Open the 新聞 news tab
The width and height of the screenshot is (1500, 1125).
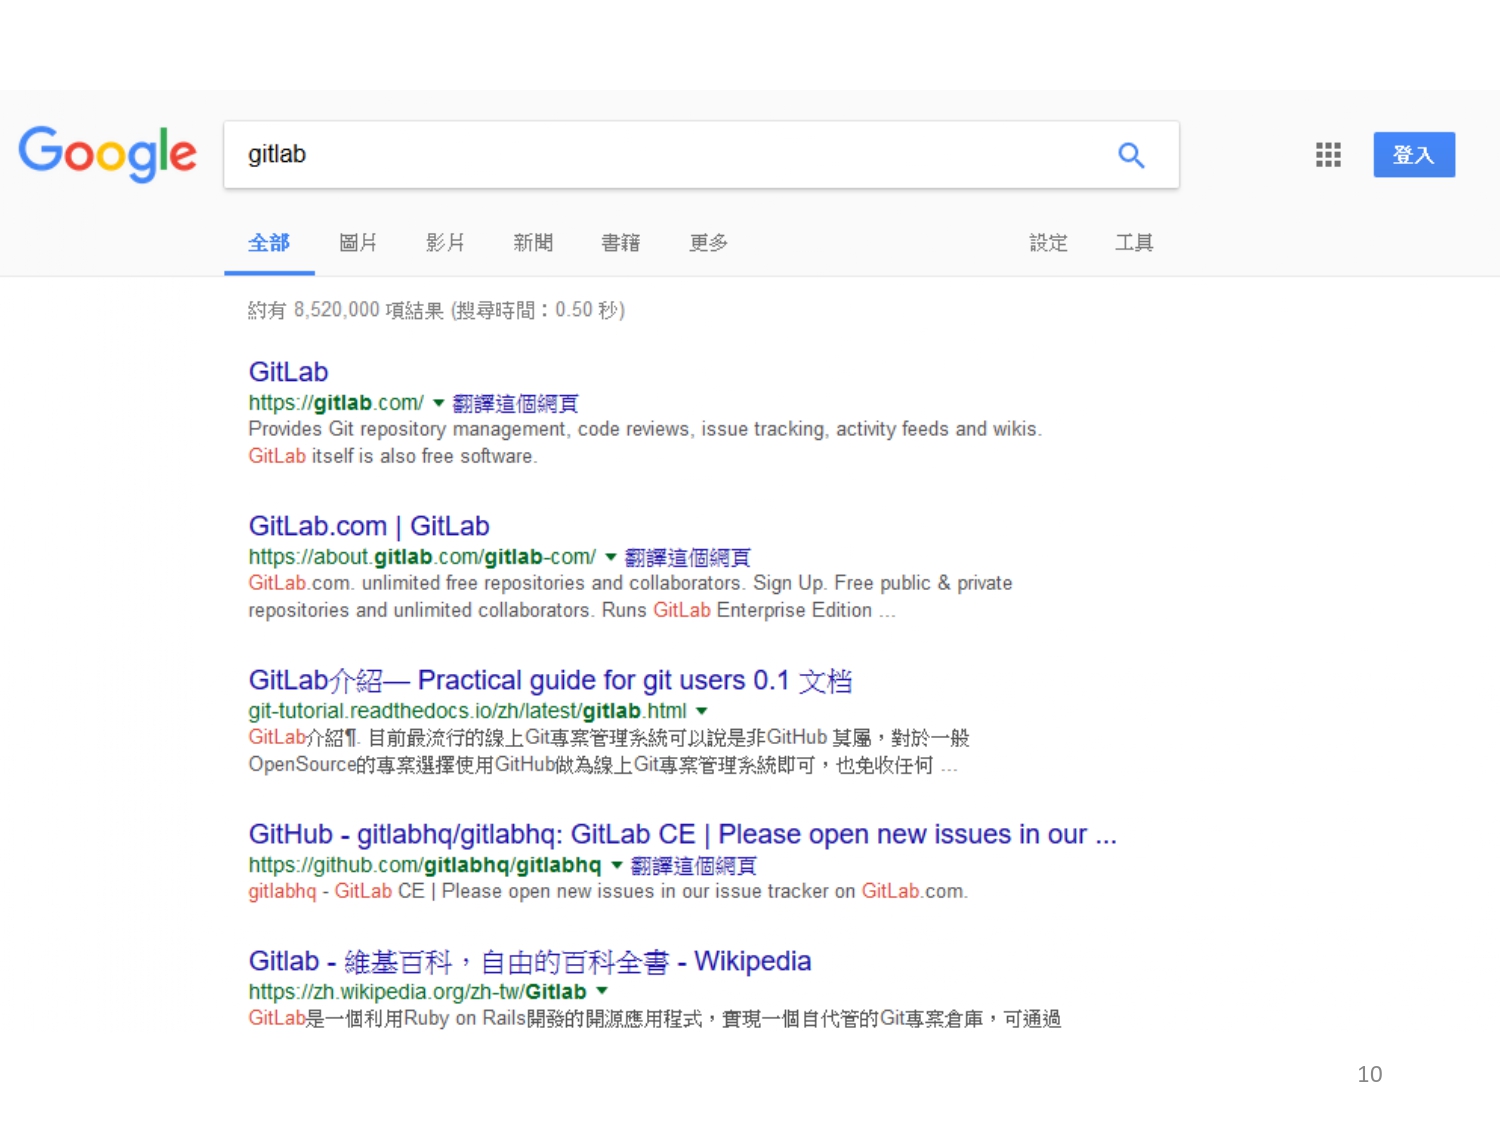pyautogui.click(x=533, y=243)
